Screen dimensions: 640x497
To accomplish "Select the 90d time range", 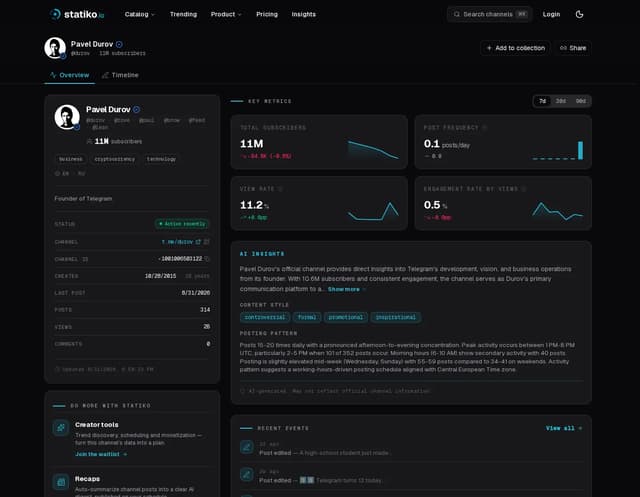I will tap(581, 101).
